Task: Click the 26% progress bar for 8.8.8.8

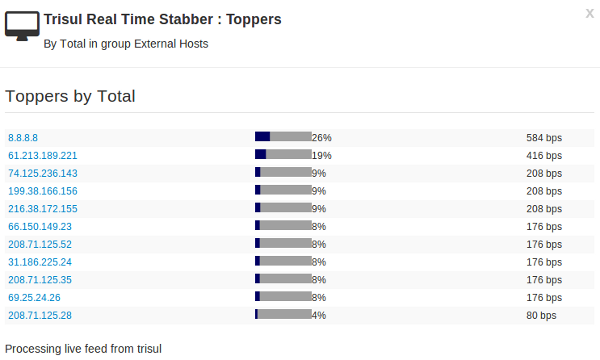Action: (283, 136)
